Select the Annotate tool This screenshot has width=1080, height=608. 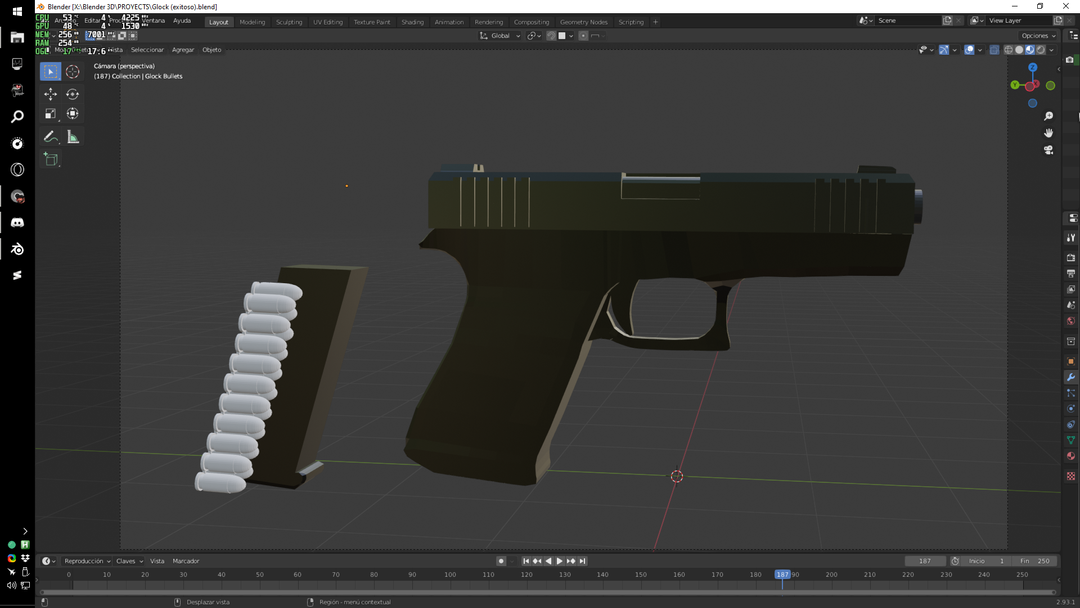click(50, 136)
